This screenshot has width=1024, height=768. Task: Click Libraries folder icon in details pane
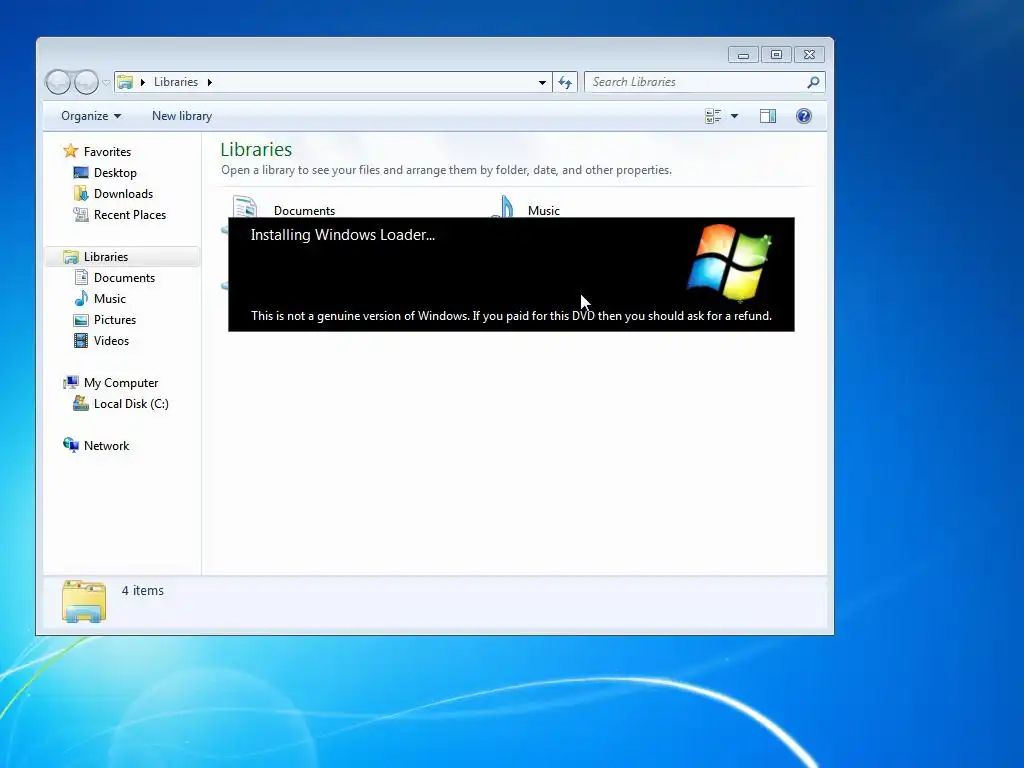click(x=84, y=601)
